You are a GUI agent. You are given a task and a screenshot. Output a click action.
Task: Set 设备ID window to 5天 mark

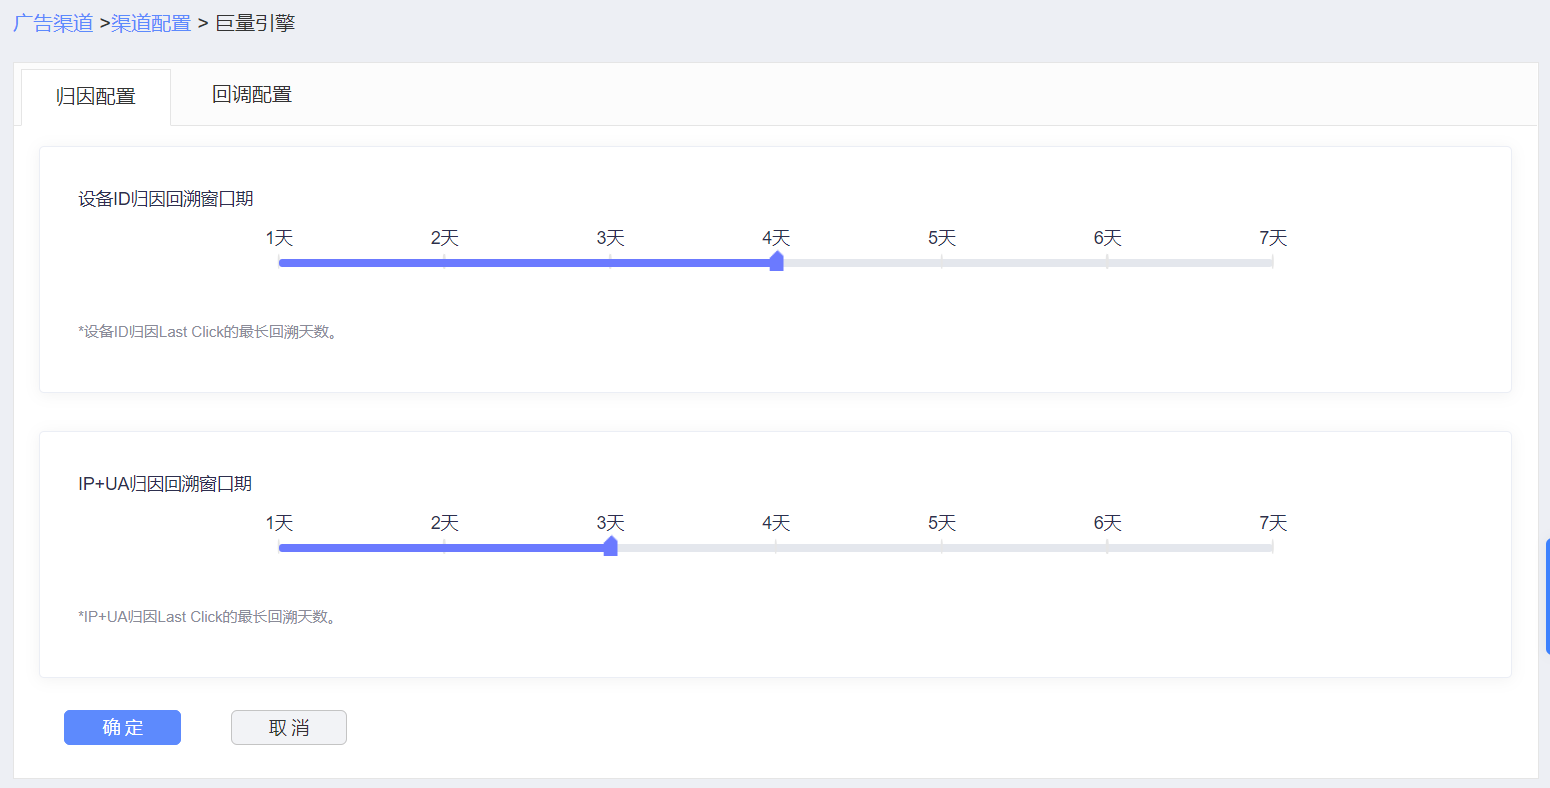point(941,263)
